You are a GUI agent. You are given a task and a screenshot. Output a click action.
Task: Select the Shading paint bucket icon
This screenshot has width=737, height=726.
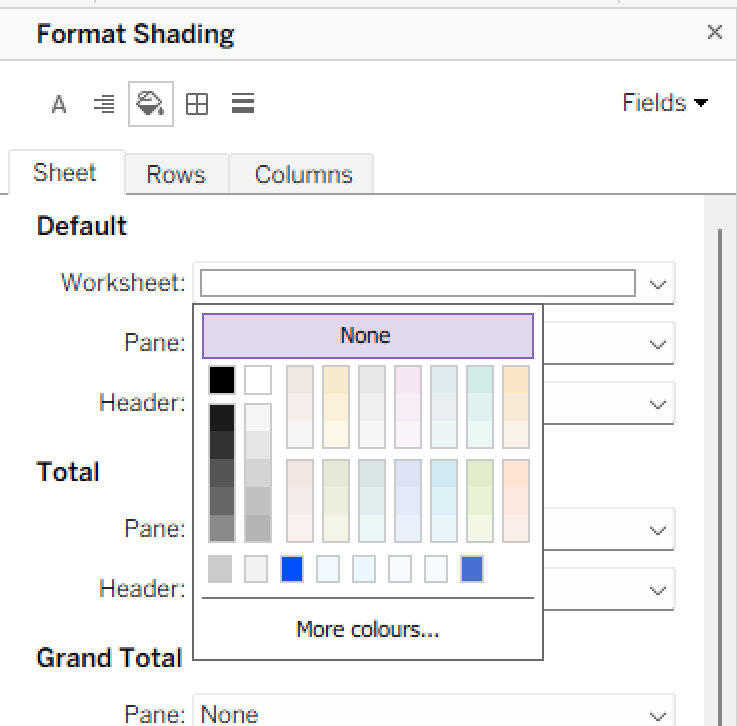[x=150, y=104]
